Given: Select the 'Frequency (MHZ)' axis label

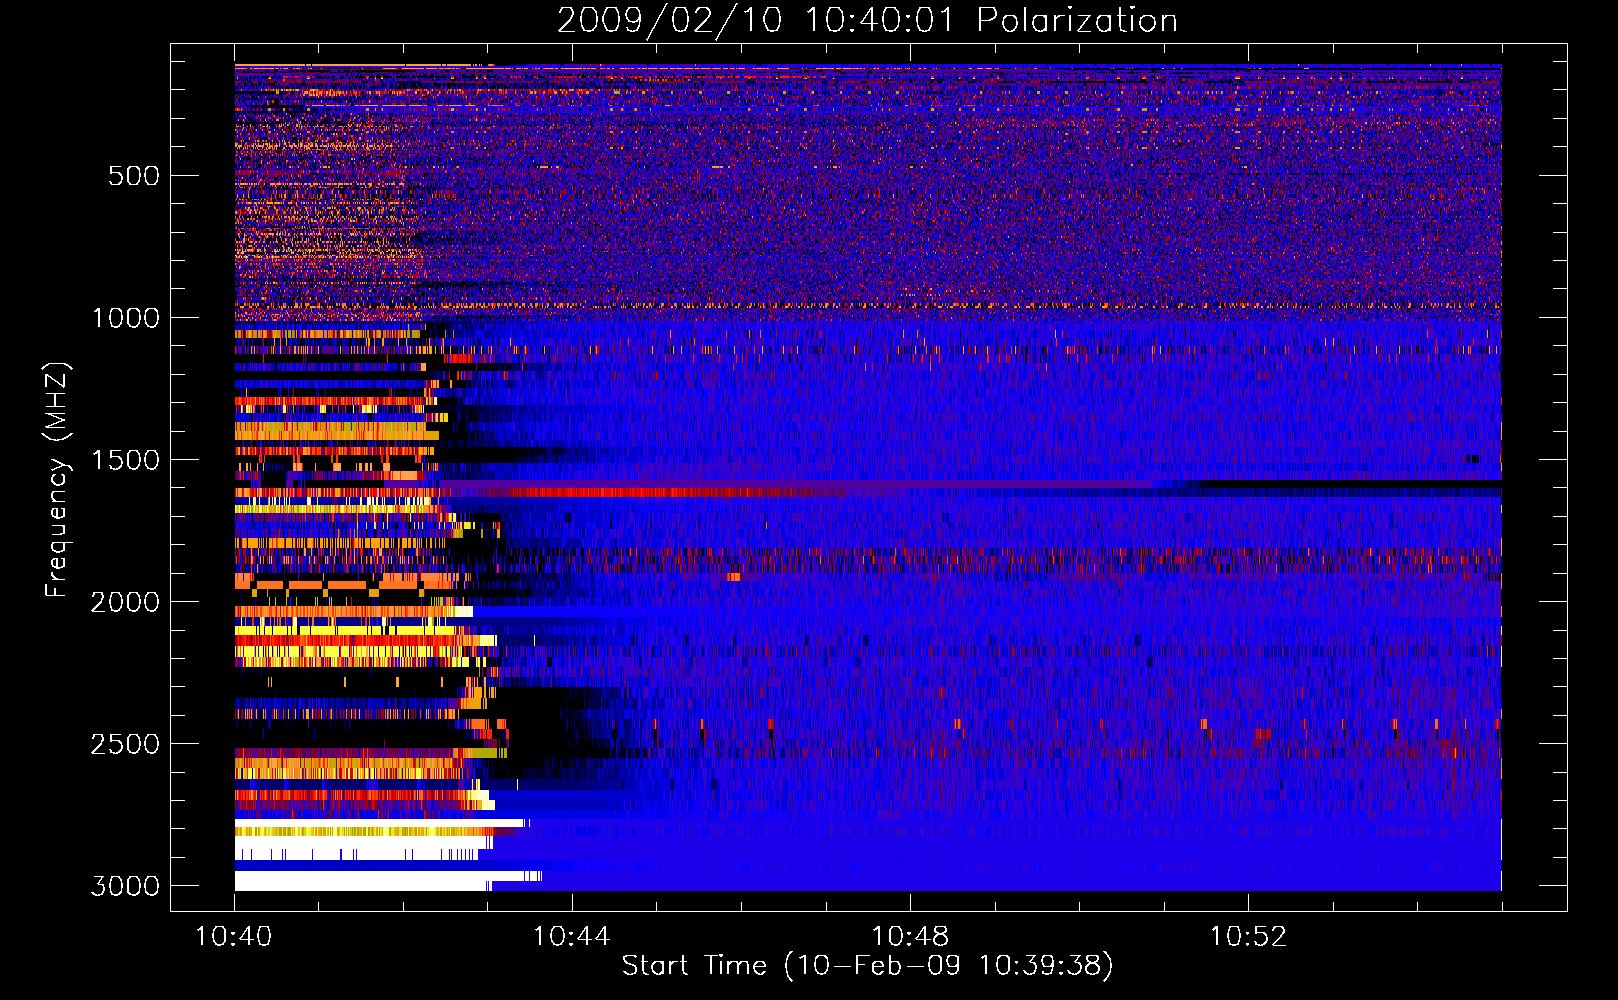Looking at the screenshot, I should (57, 480).
